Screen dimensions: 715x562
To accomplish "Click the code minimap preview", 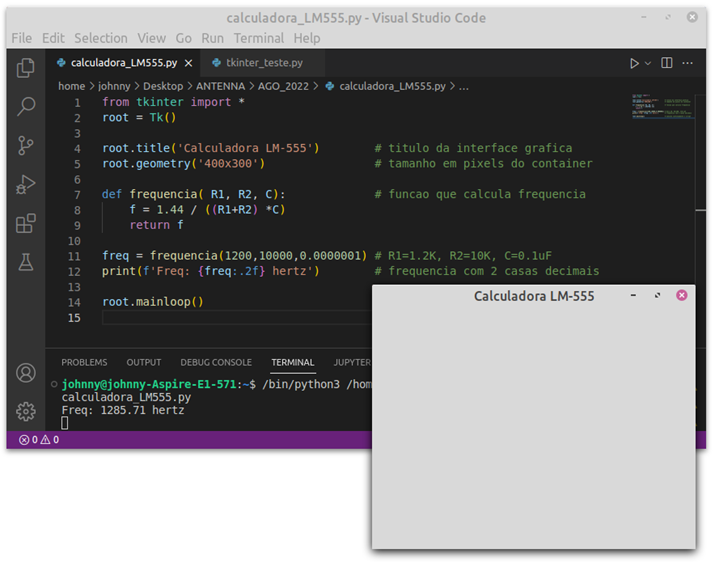I will (663, 106).
